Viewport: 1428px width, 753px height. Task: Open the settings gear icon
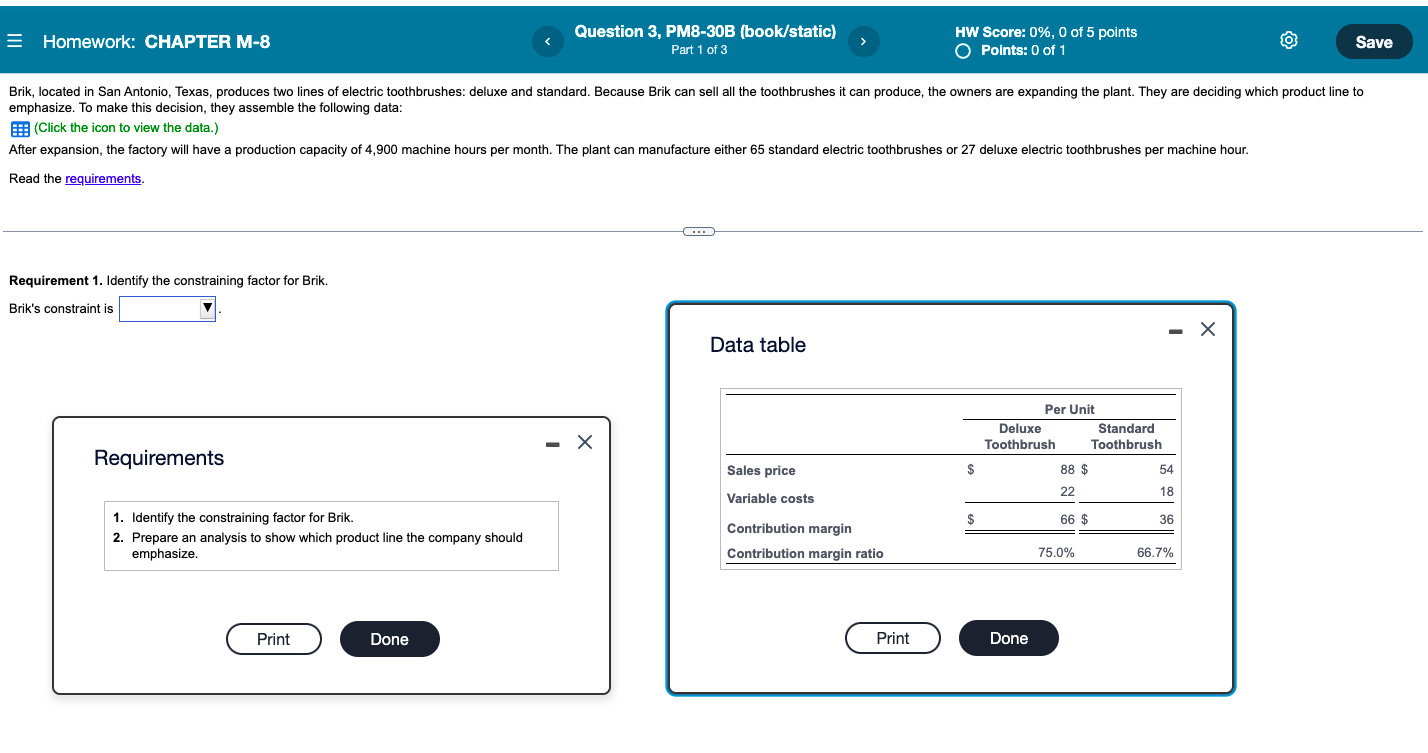pos(1289,41)
